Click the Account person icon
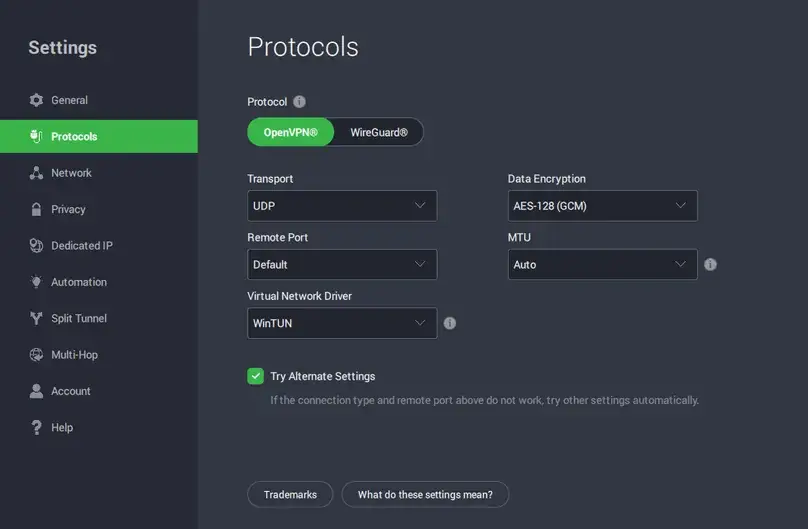Image resolution: width=808 pixels, height=529 pixels. (36, 391)
